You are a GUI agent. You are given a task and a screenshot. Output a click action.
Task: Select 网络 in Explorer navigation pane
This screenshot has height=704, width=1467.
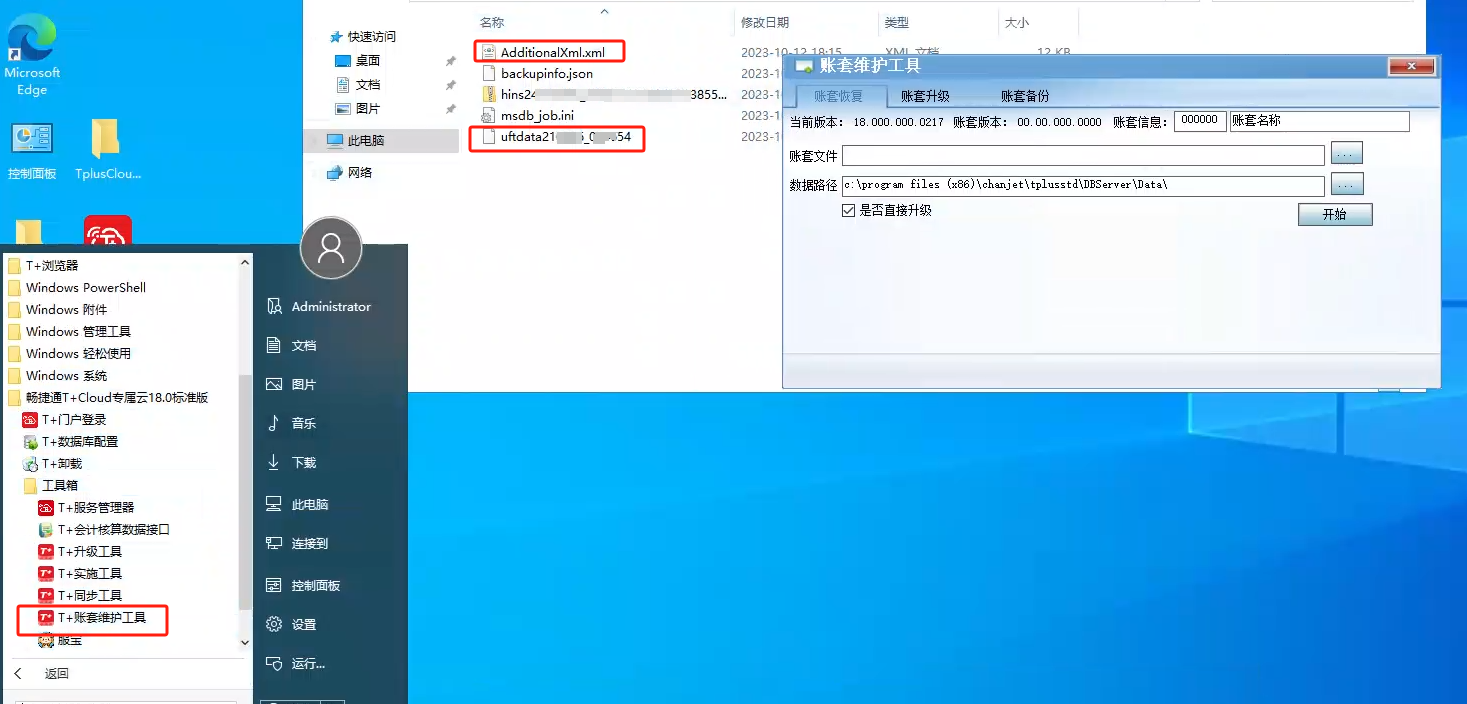360,173
